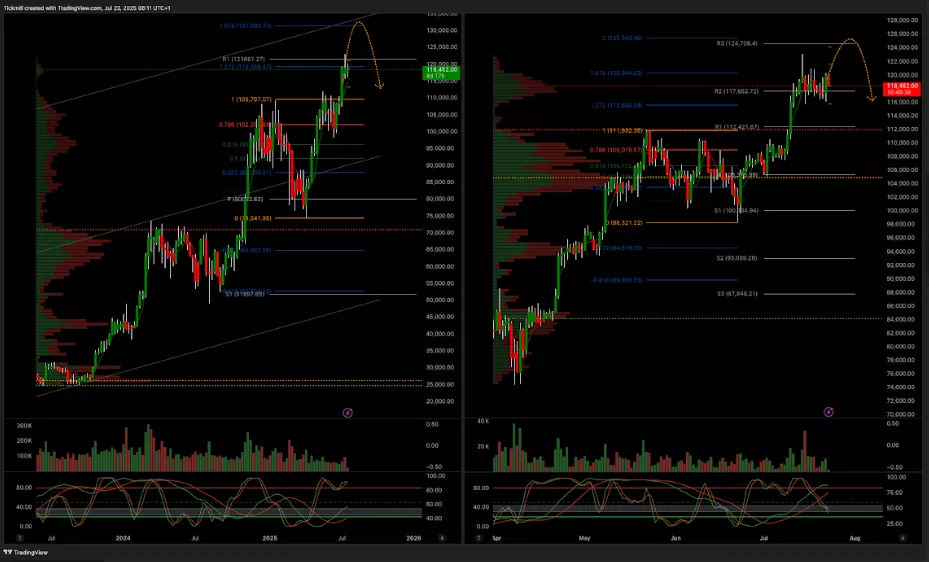Click the purple lightning icon on left chart
Image resolution: width=929 pixels, height=562 pixels.
[x=348, y=411]
